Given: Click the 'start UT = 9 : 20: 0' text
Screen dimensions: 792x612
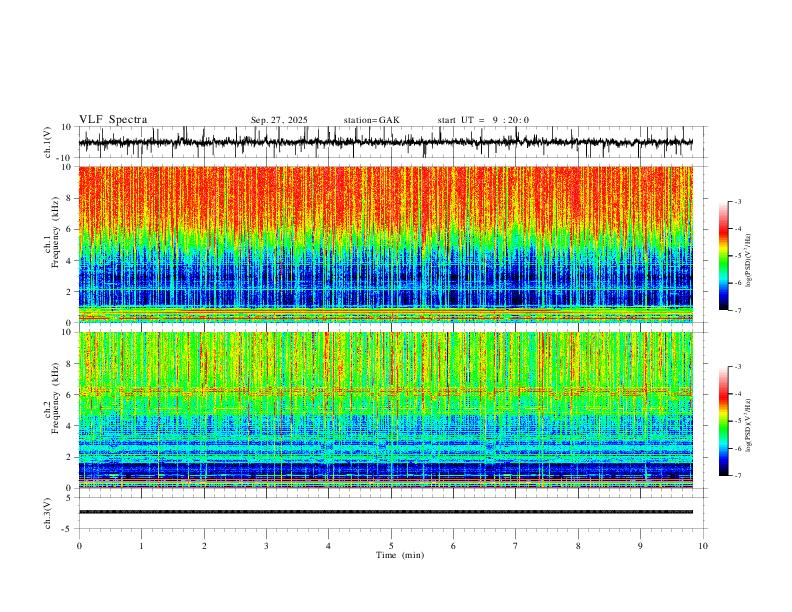Looking at the screenshot, I should [483, 120].
